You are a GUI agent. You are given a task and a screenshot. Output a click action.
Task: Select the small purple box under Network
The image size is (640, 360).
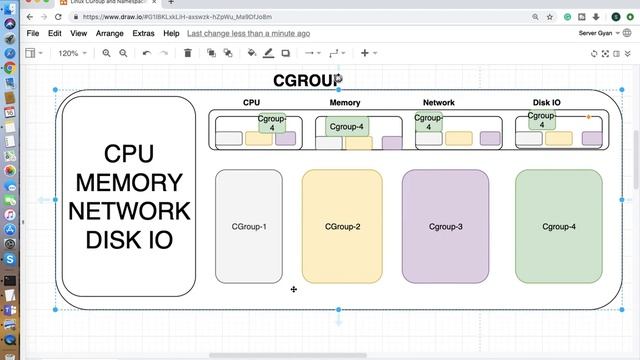(490, 138)
